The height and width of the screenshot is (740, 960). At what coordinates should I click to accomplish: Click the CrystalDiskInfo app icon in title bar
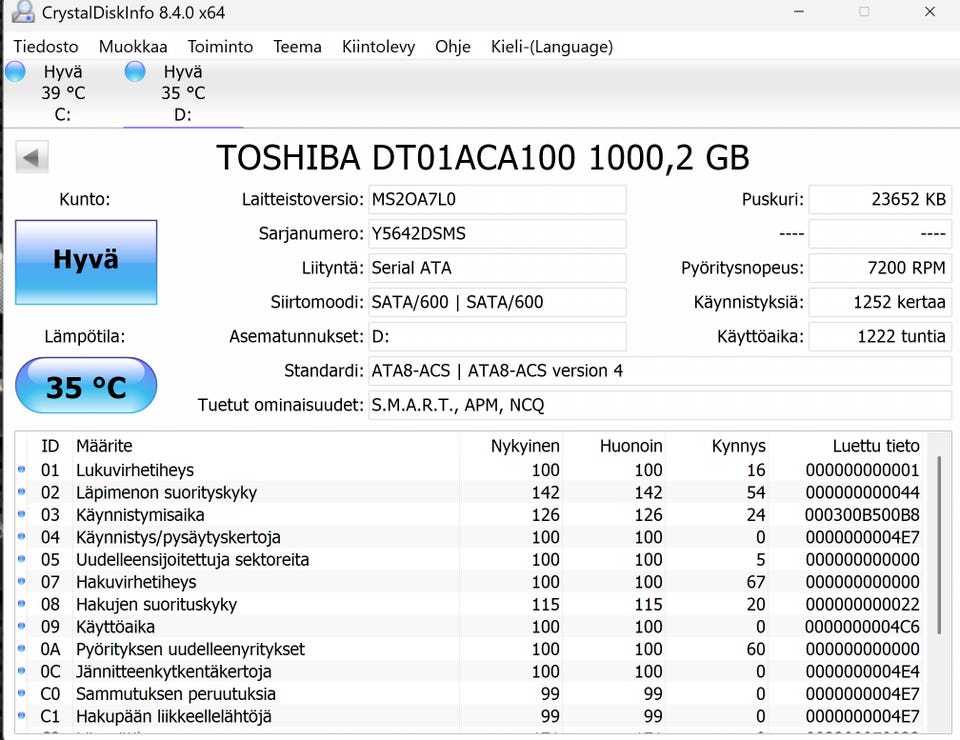tap(22, 13)
